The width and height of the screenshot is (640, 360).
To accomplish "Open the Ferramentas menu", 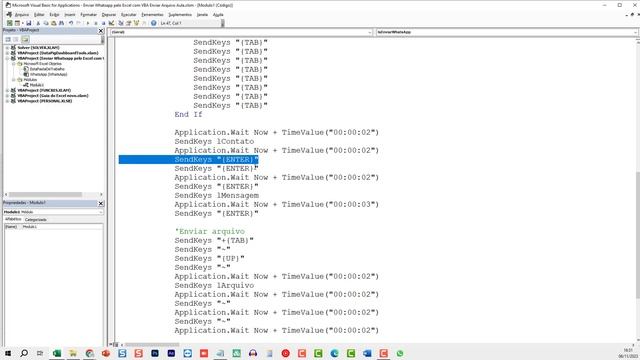I will pos(152,15).
